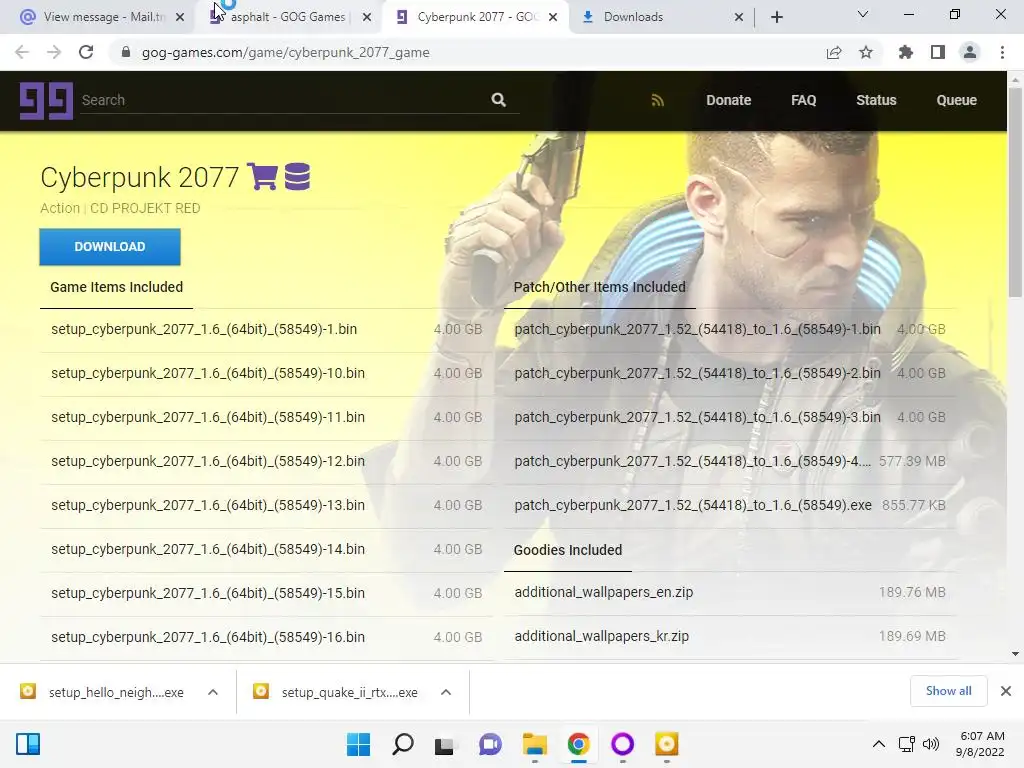Open the widgets icon at taskbar left
This screenshot has height=768, width=1024.
(x=28, y=744)
